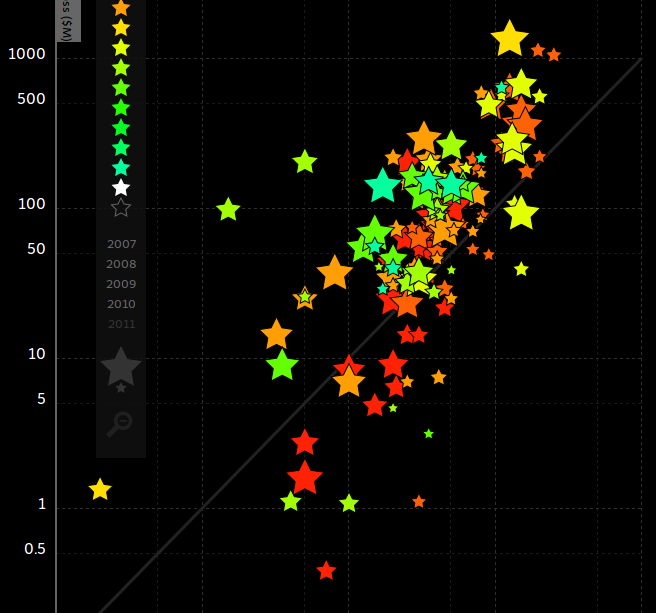
Task: Click the large yellow star right of the diagonal near 100
Action: coord(521,212)
